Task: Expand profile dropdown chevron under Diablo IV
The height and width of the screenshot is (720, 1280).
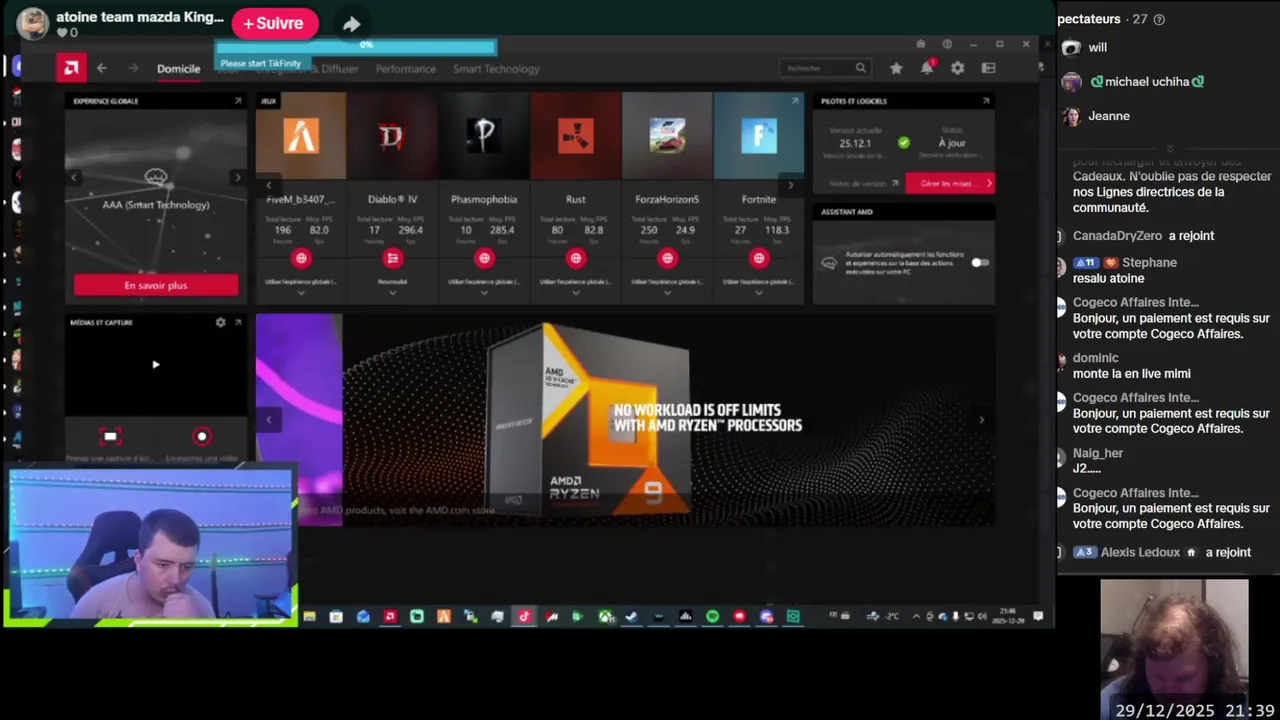Action: 392,293
